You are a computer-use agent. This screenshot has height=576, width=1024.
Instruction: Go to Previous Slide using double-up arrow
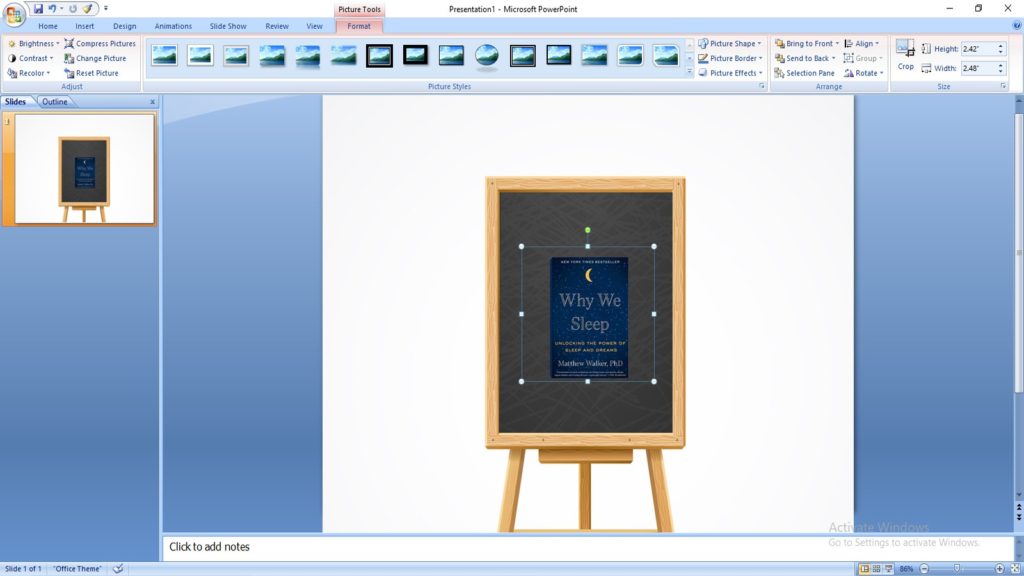(x=1019, y=507)
